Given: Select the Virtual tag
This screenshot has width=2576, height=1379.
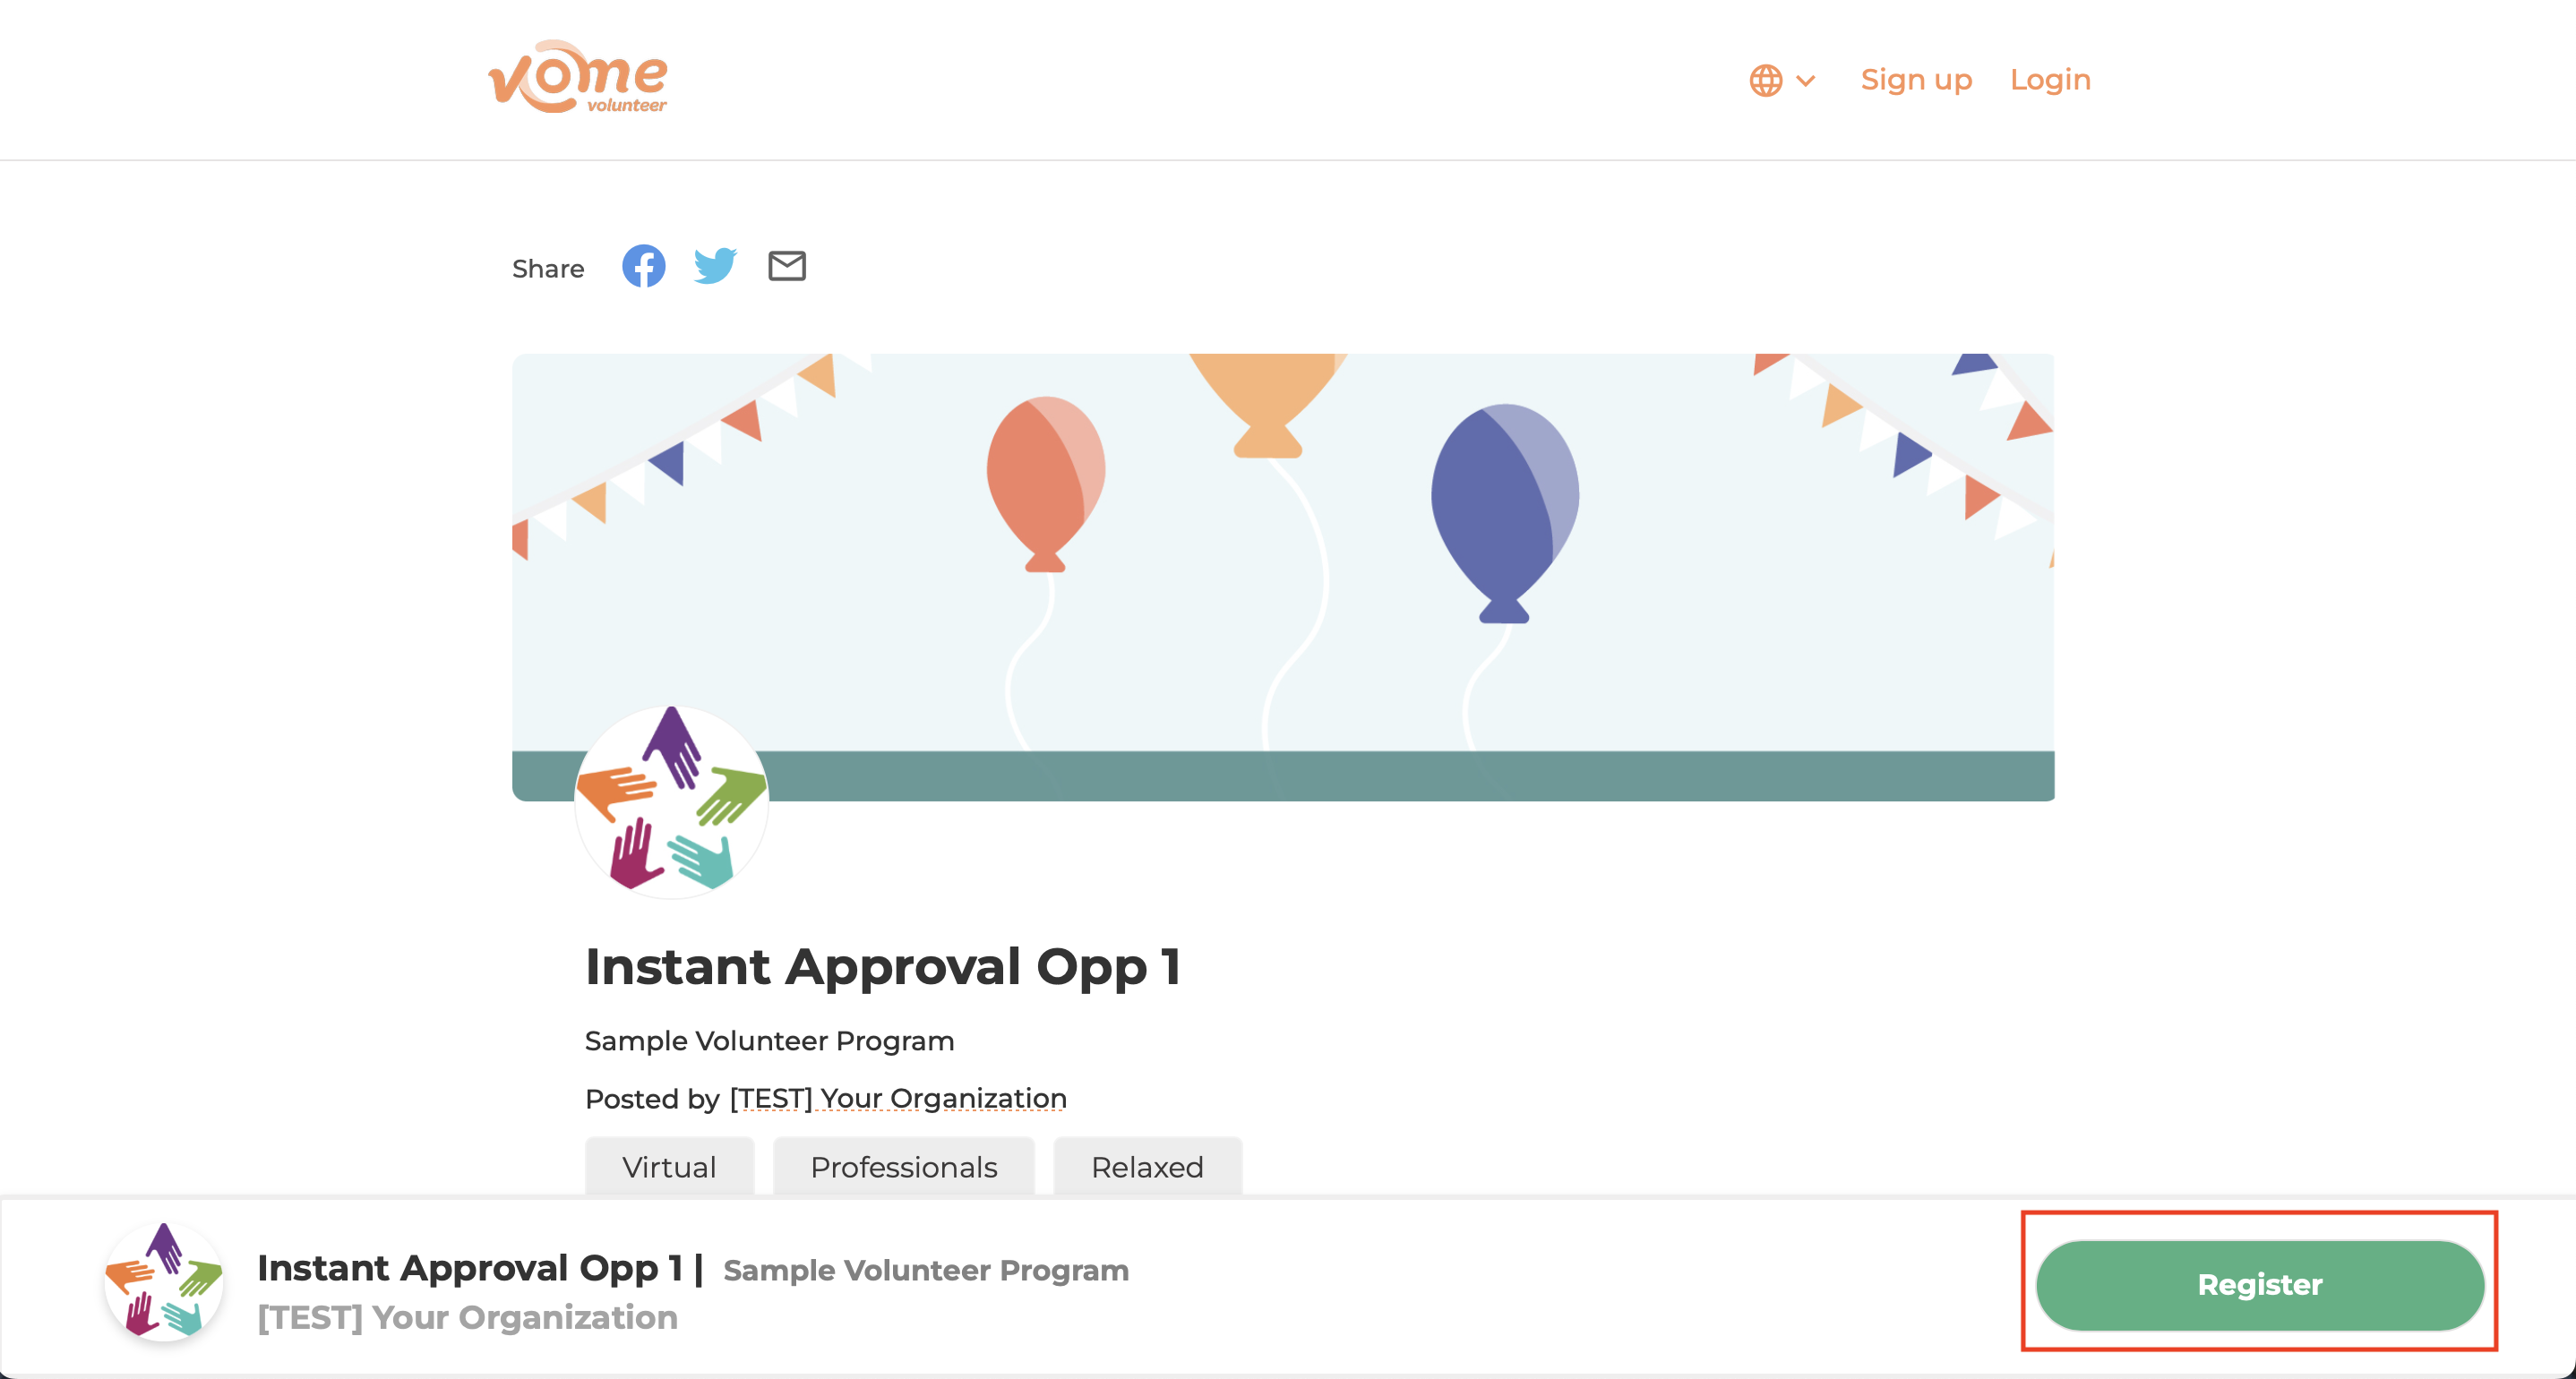Looking at the screenshot, I should point(669,1167).
